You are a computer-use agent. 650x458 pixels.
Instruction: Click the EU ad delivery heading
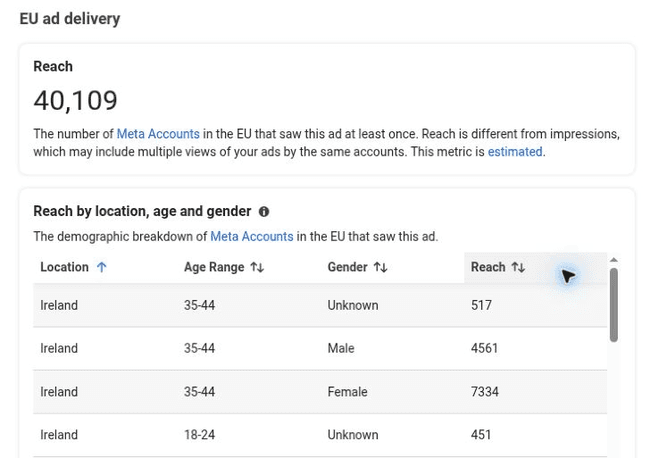70,19
